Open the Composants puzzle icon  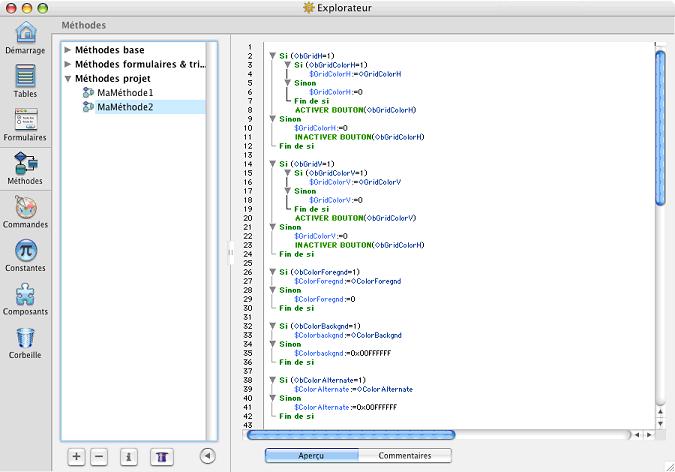25,295
